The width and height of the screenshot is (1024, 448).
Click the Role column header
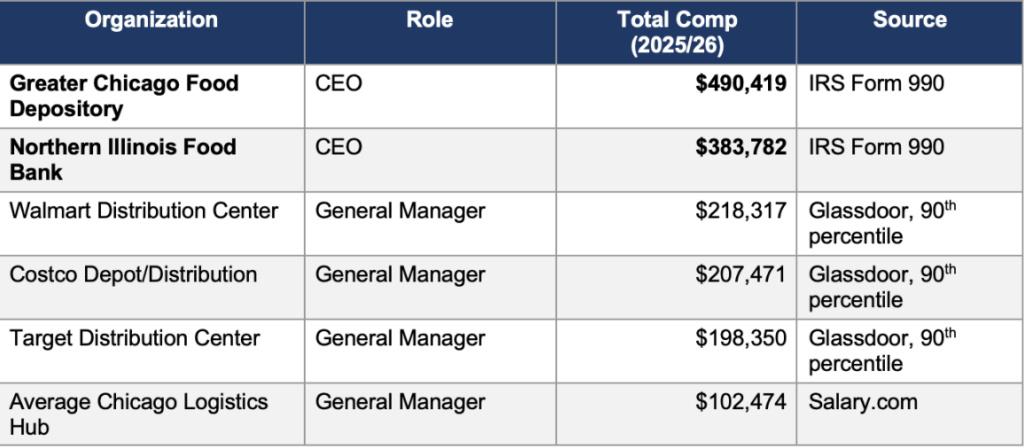tap(430, 20)
